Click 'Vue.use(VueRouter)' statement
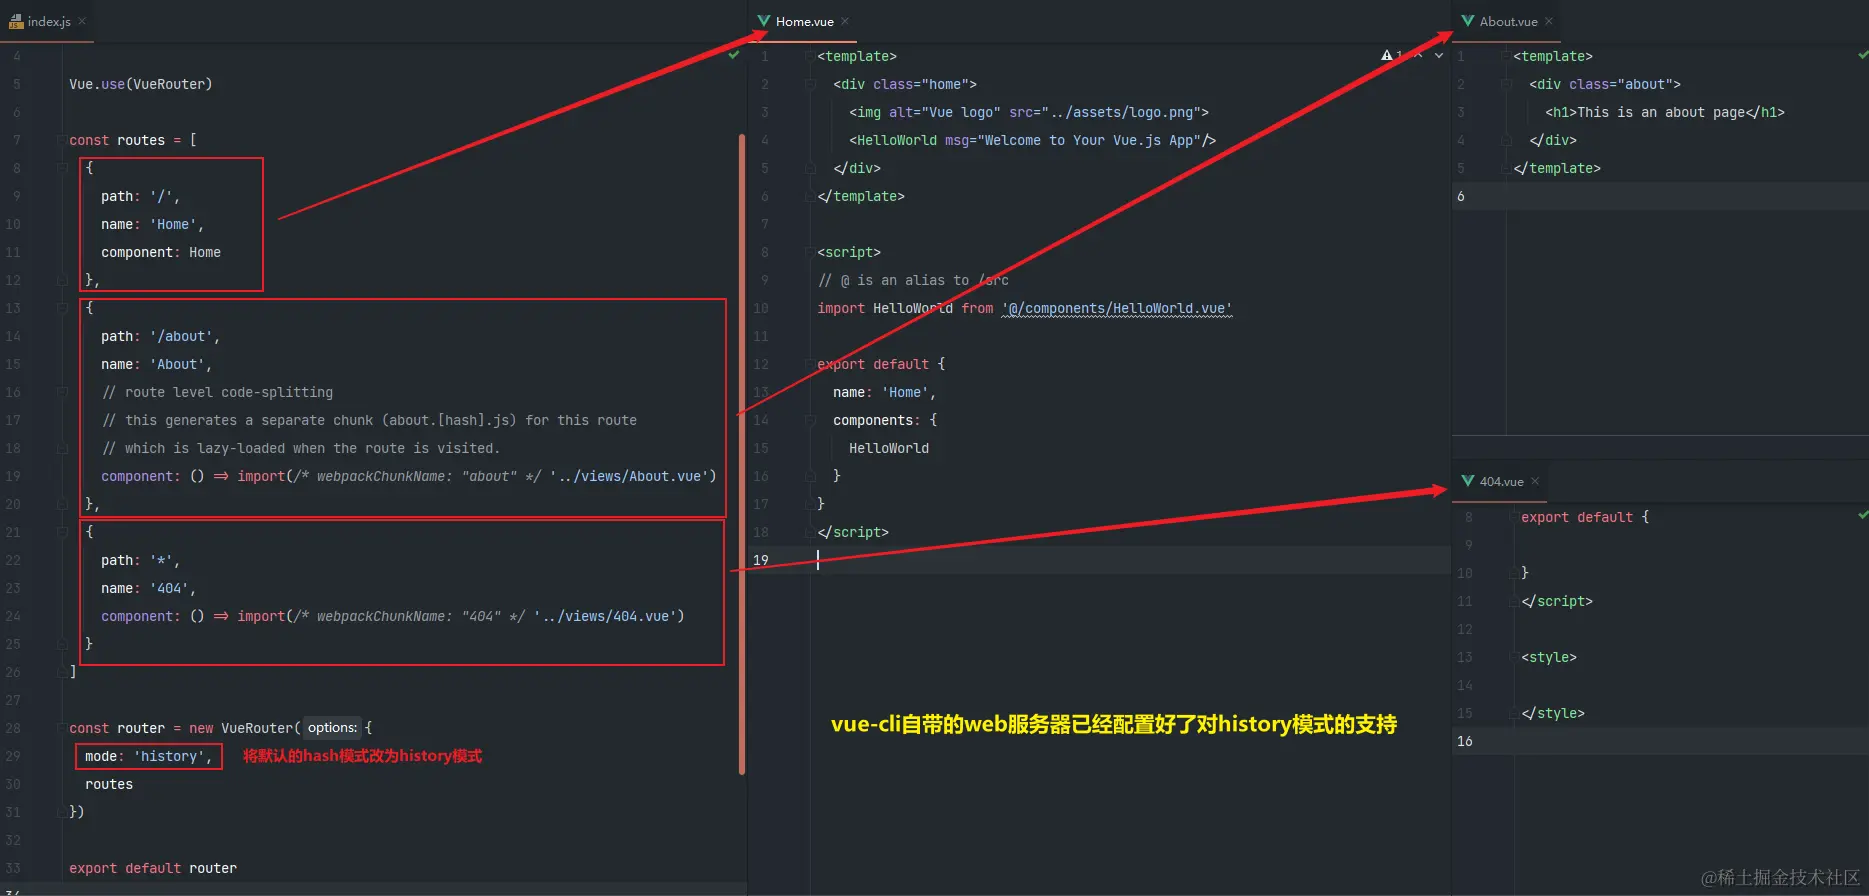 tap(141, 84)
